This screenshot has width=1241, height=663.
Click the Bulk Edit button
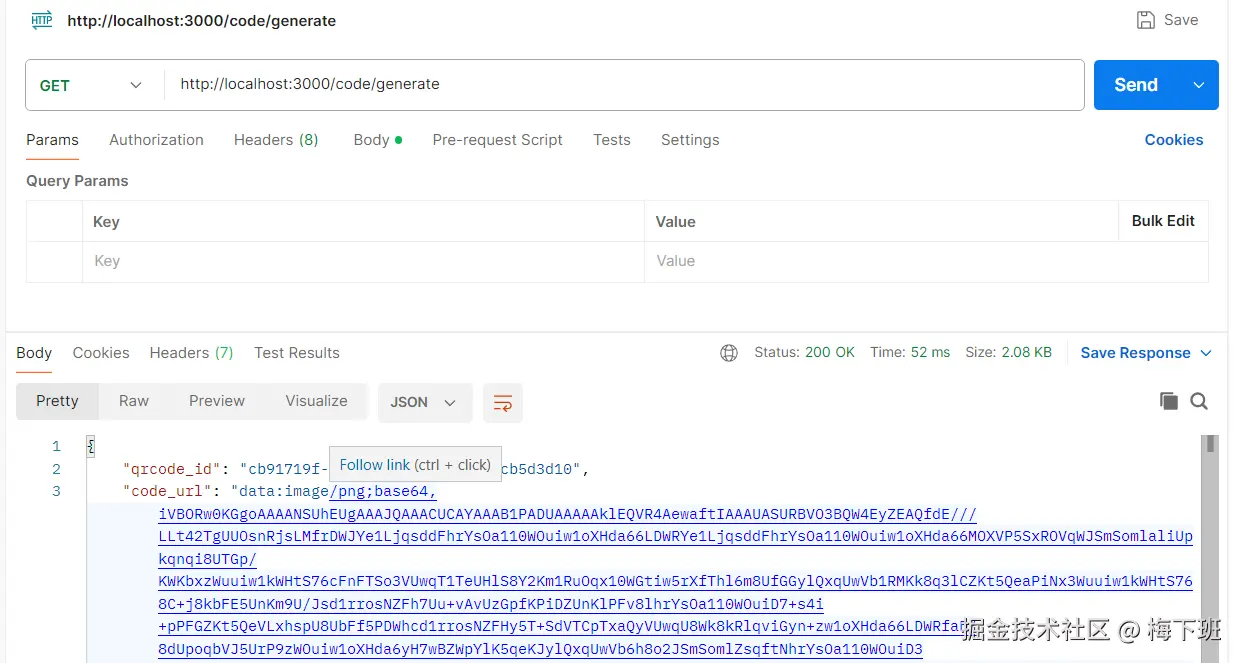coord(1163,221)
